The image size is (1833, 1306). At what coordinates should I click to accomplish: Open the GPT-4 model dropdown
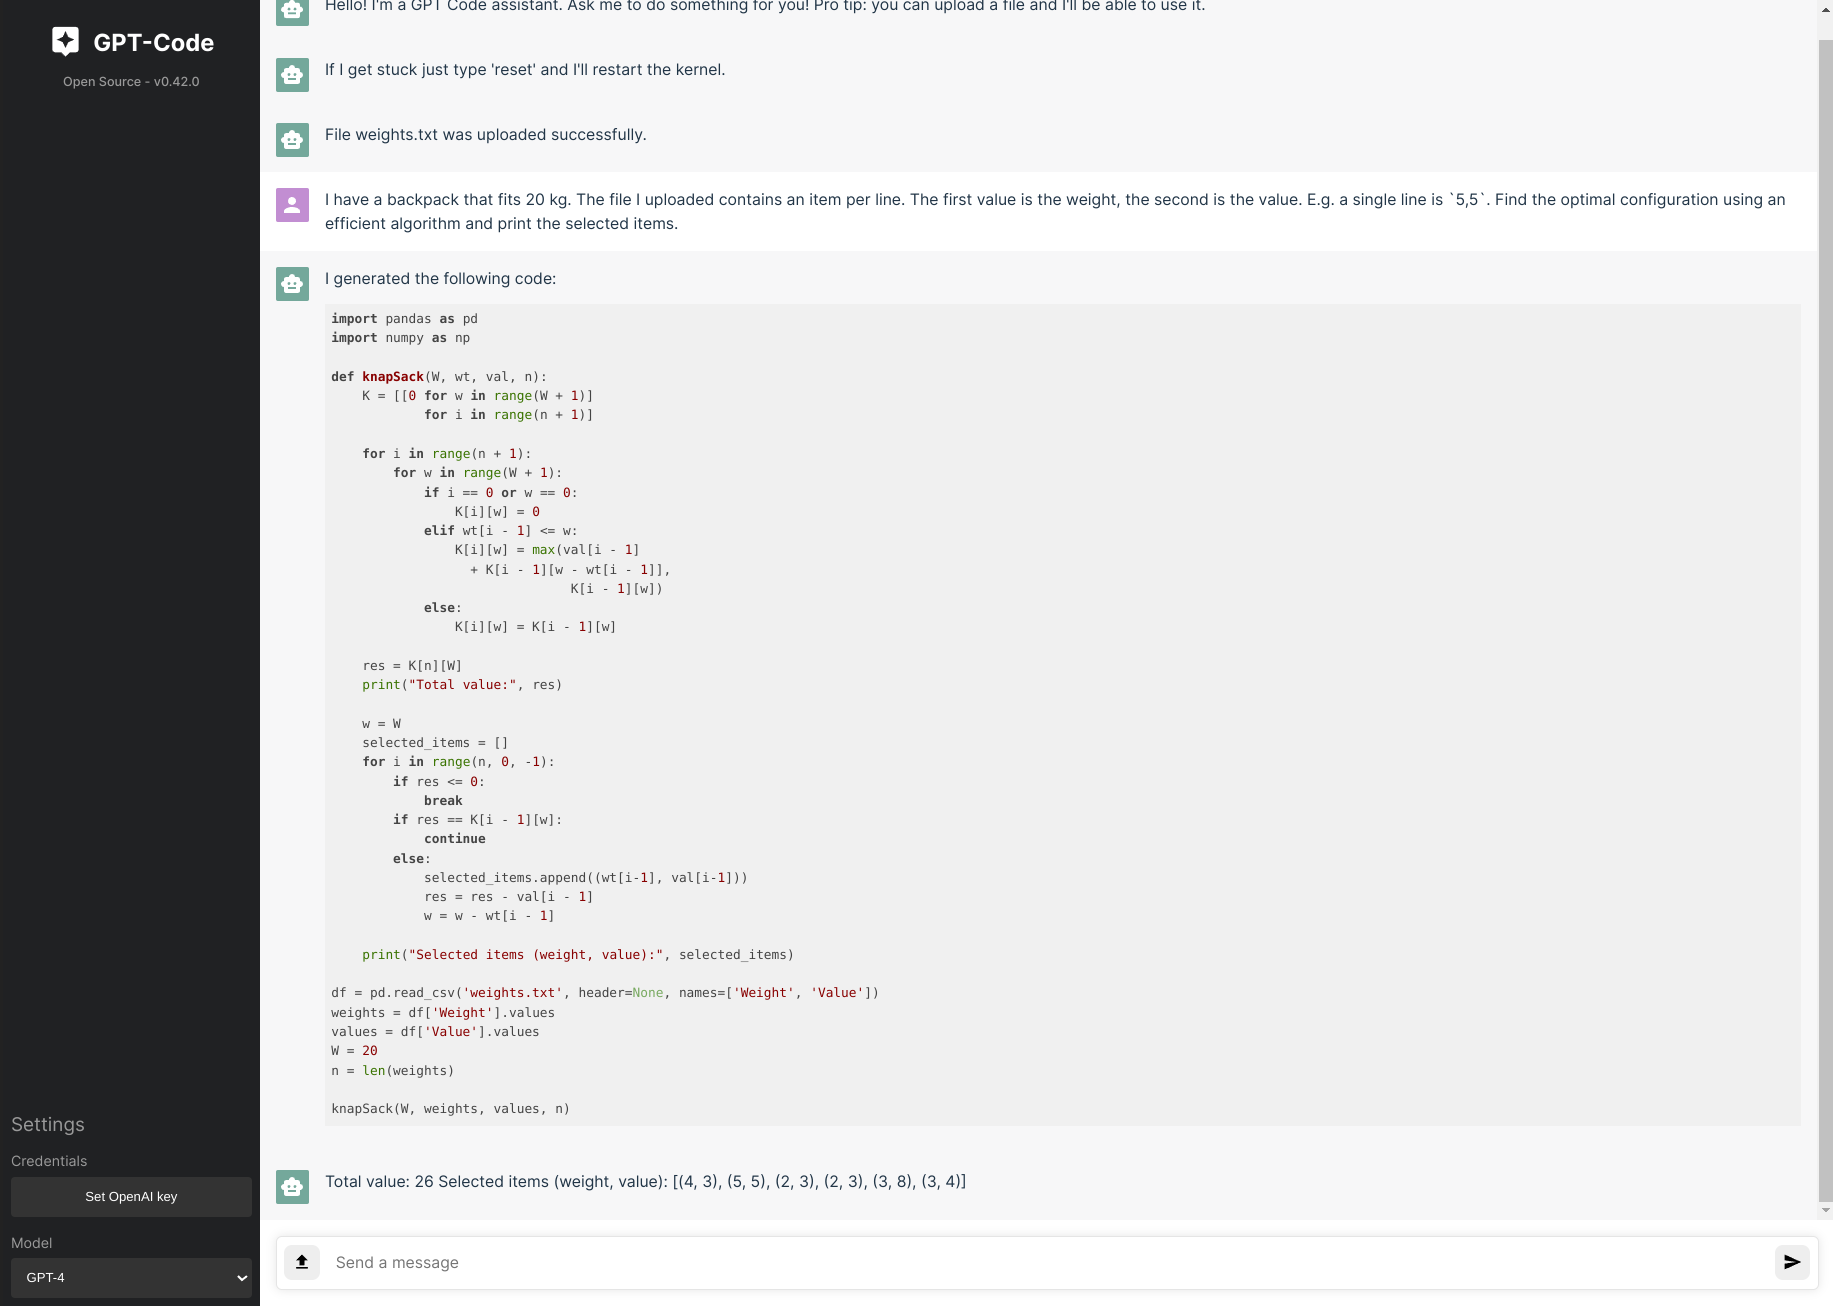point(131,1278)
